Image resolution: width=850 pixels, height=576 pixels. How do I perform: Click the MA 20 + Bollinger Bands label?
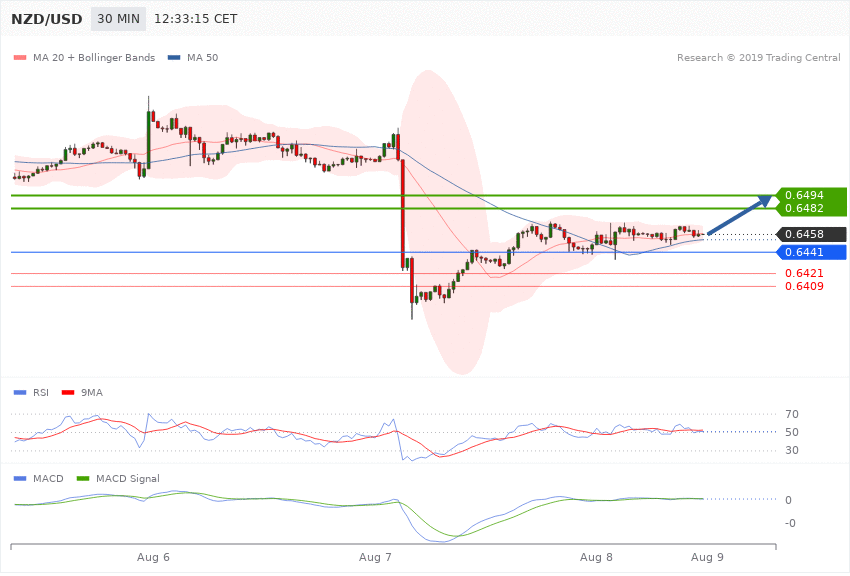(94, 57)
